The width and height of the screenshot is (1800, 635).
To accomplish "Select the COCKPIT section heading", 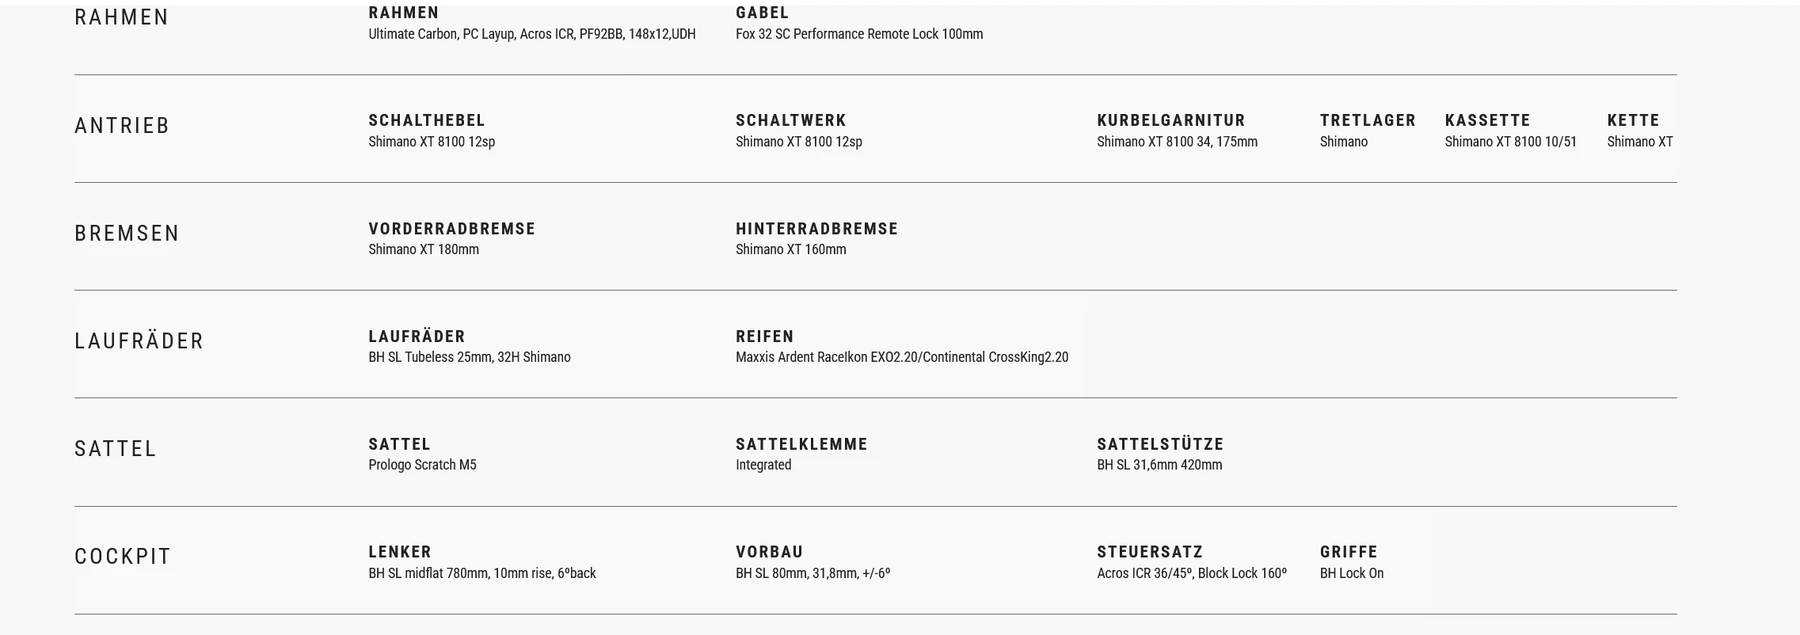I will (x=123, y=557).
